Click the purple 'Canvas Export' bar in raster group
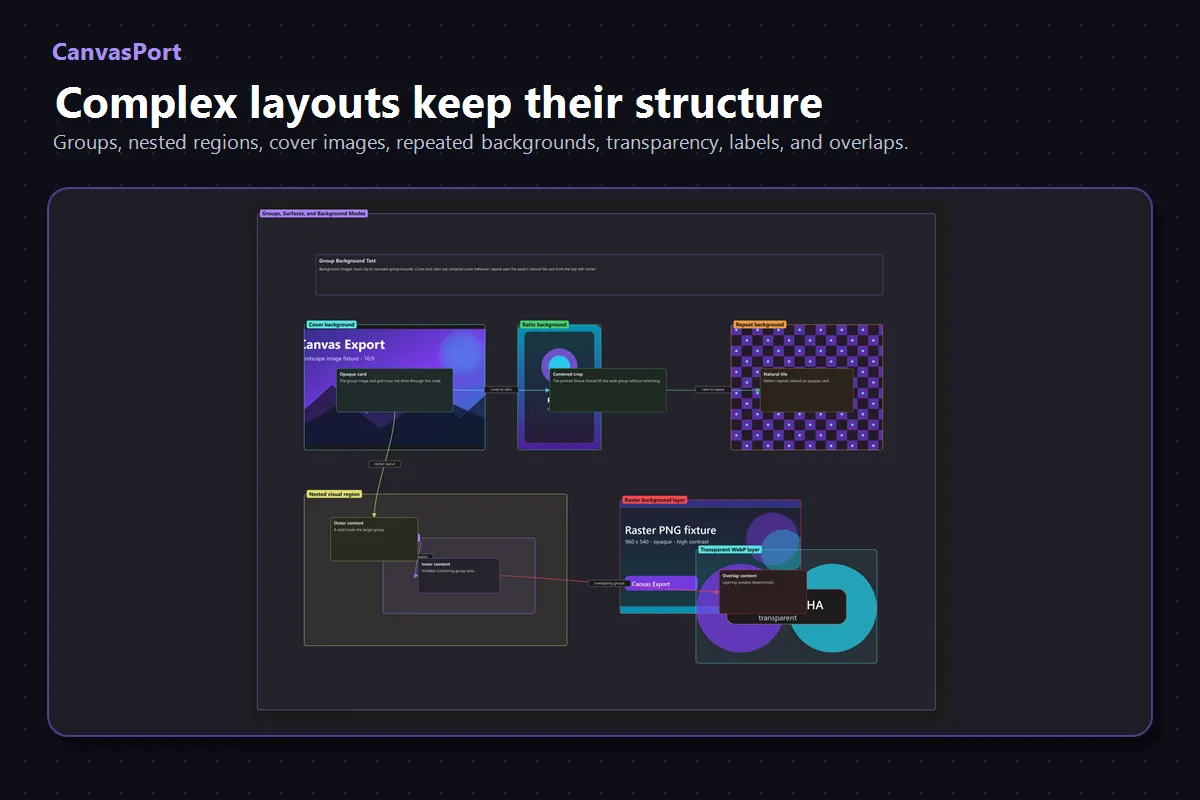The height and width of the screenshot is (800, 1200). [661, 583]
